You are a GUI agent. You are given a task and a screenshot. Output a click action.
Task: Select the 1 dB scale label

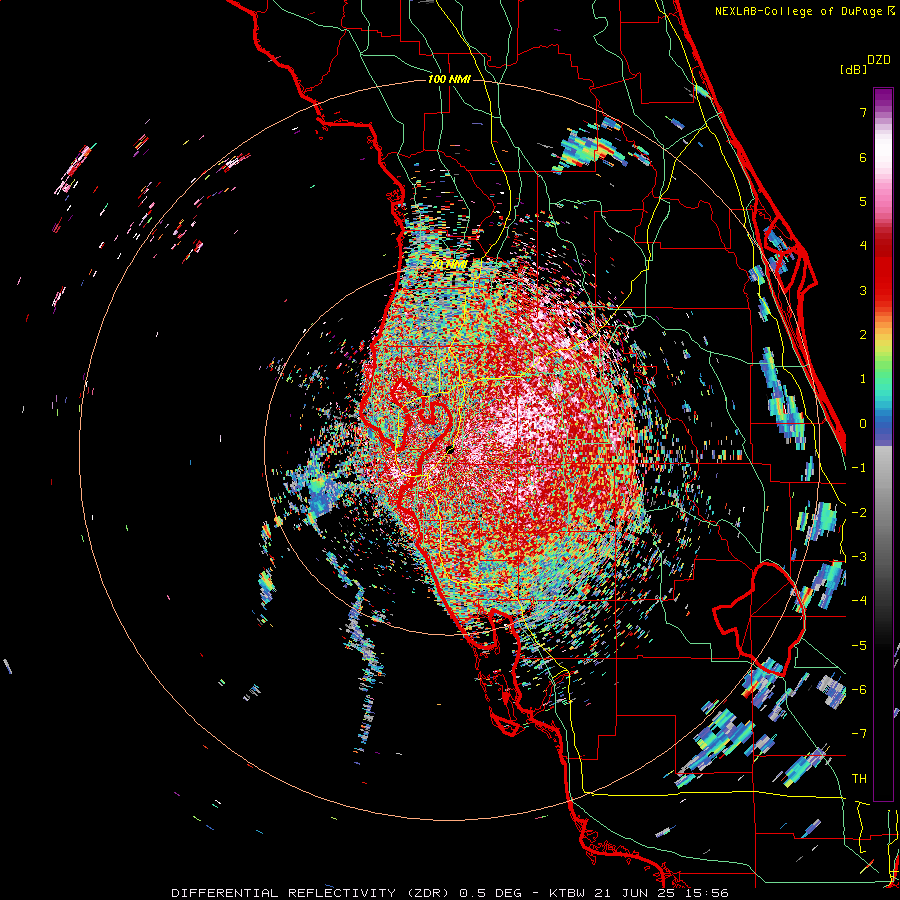click(x=863, y=379)
